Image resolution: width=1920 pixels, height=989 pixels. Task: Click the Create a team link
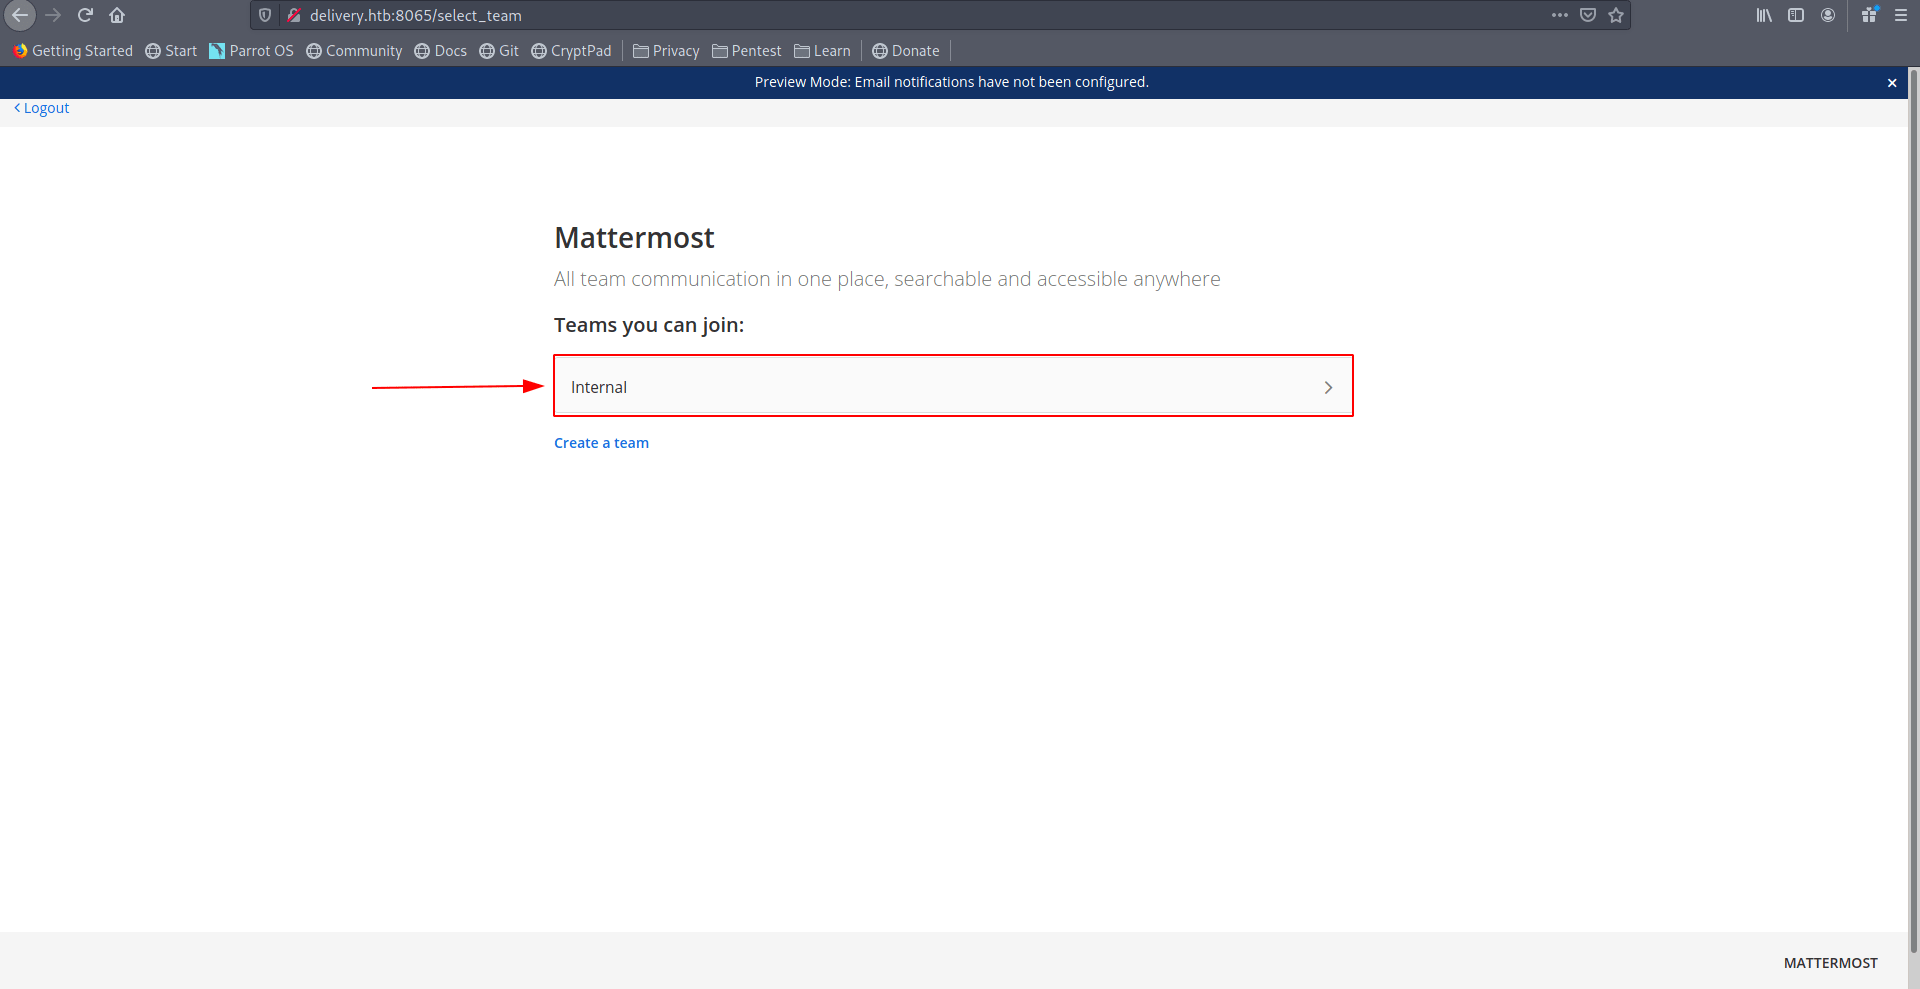(601, 443)
